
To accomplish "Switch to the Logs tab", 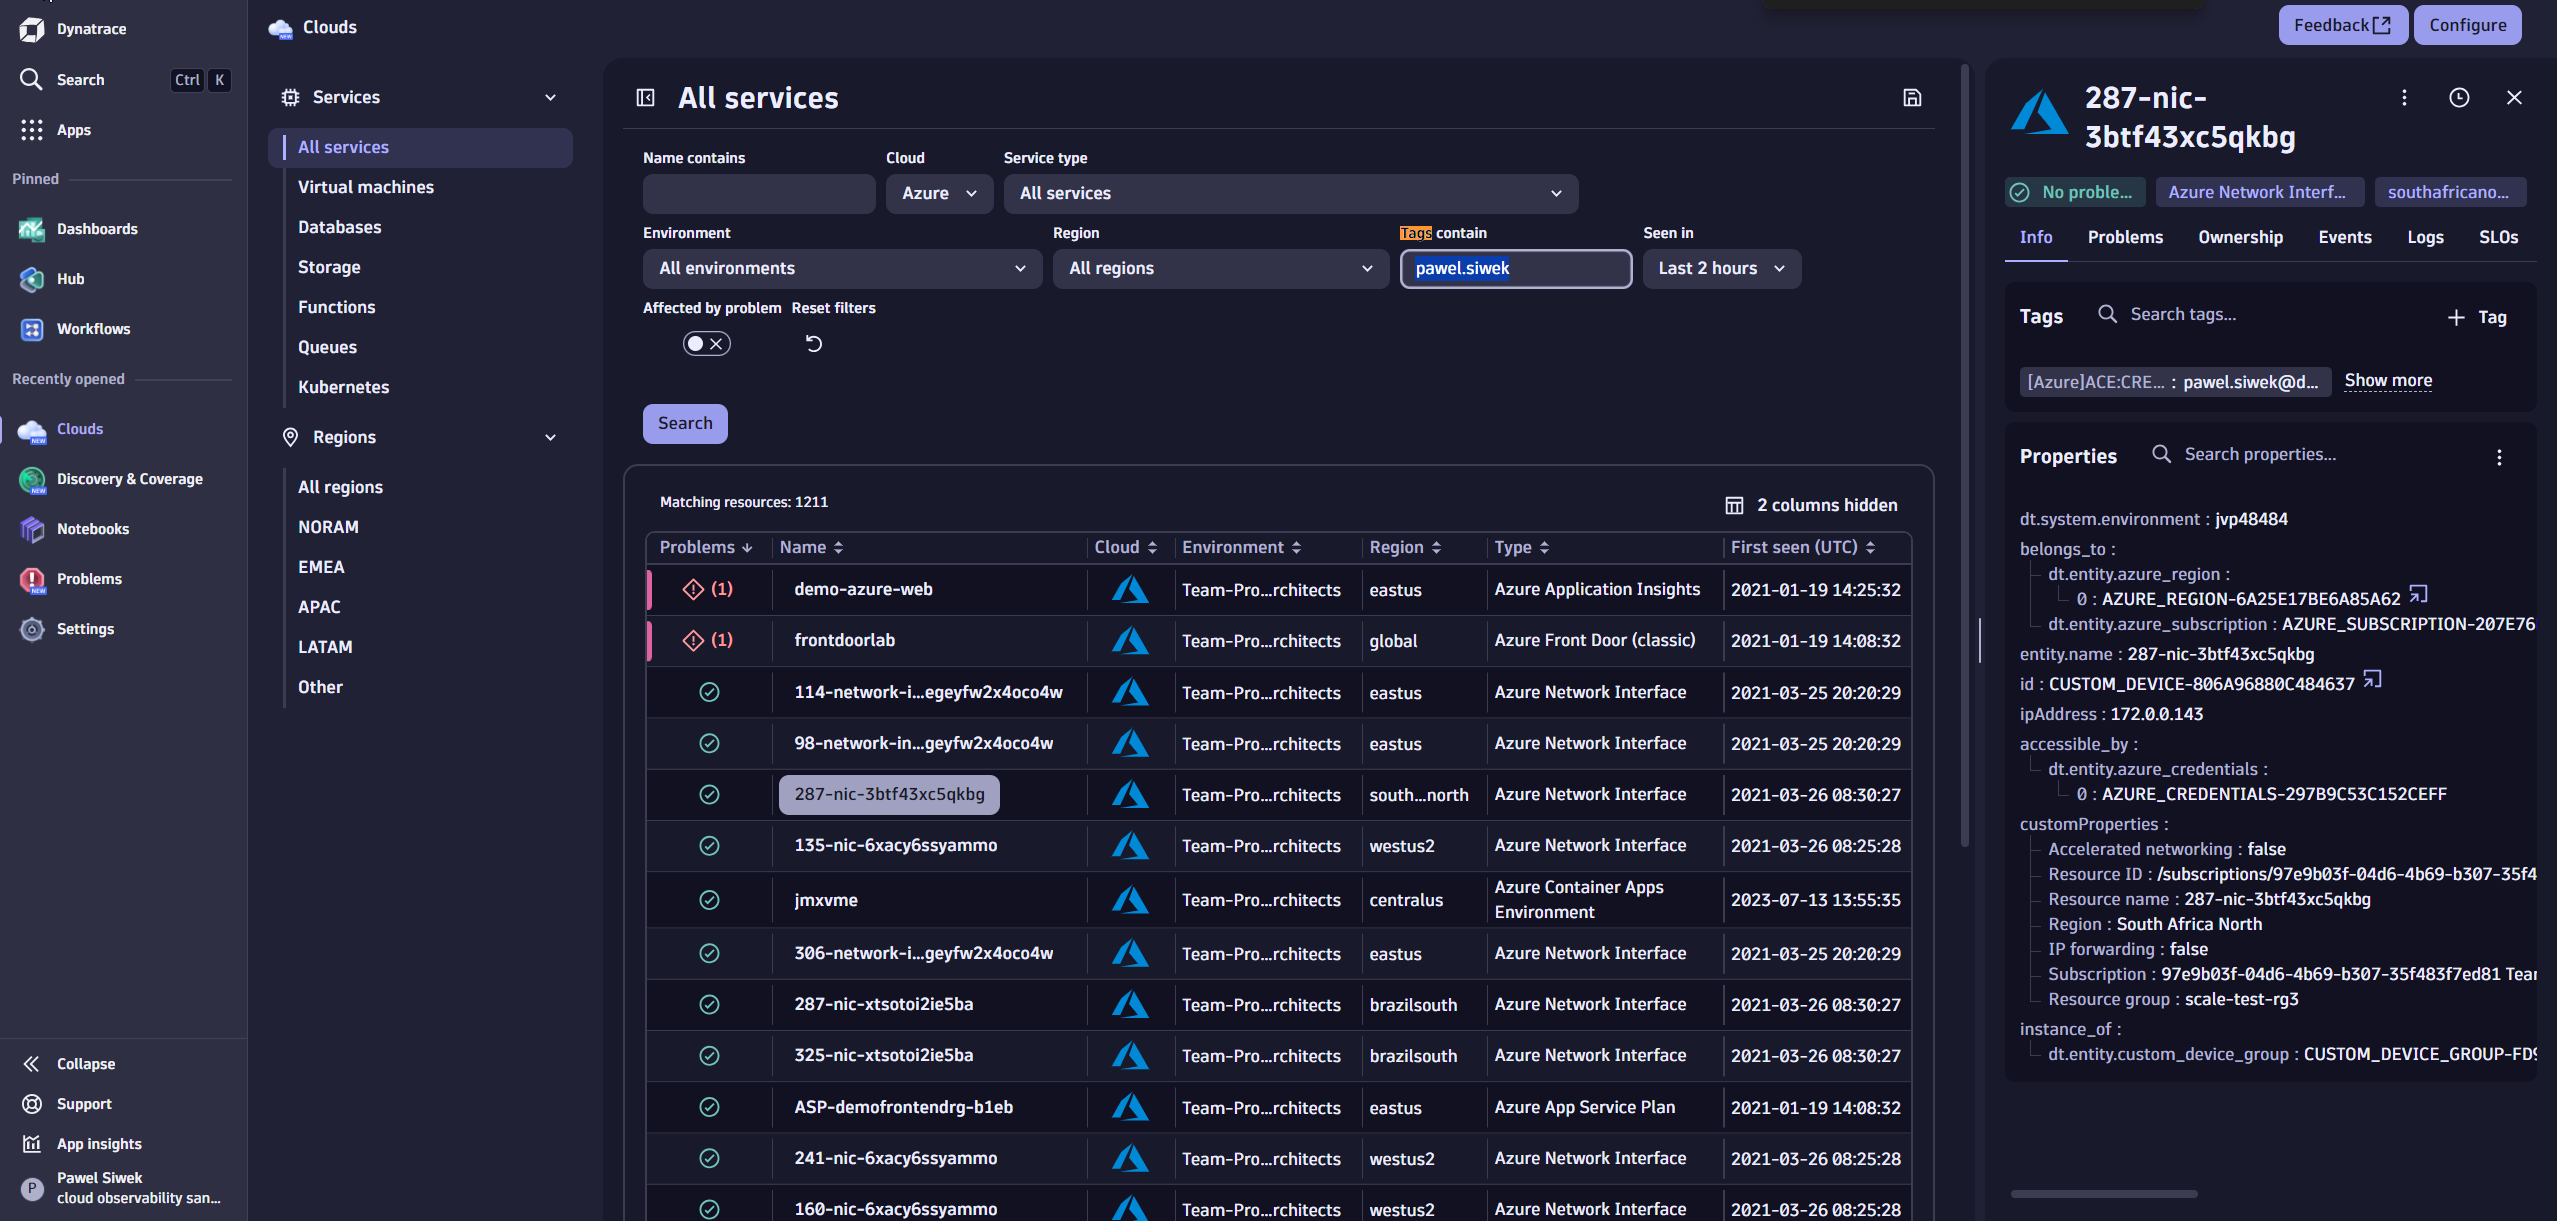I will (2426, 237).
